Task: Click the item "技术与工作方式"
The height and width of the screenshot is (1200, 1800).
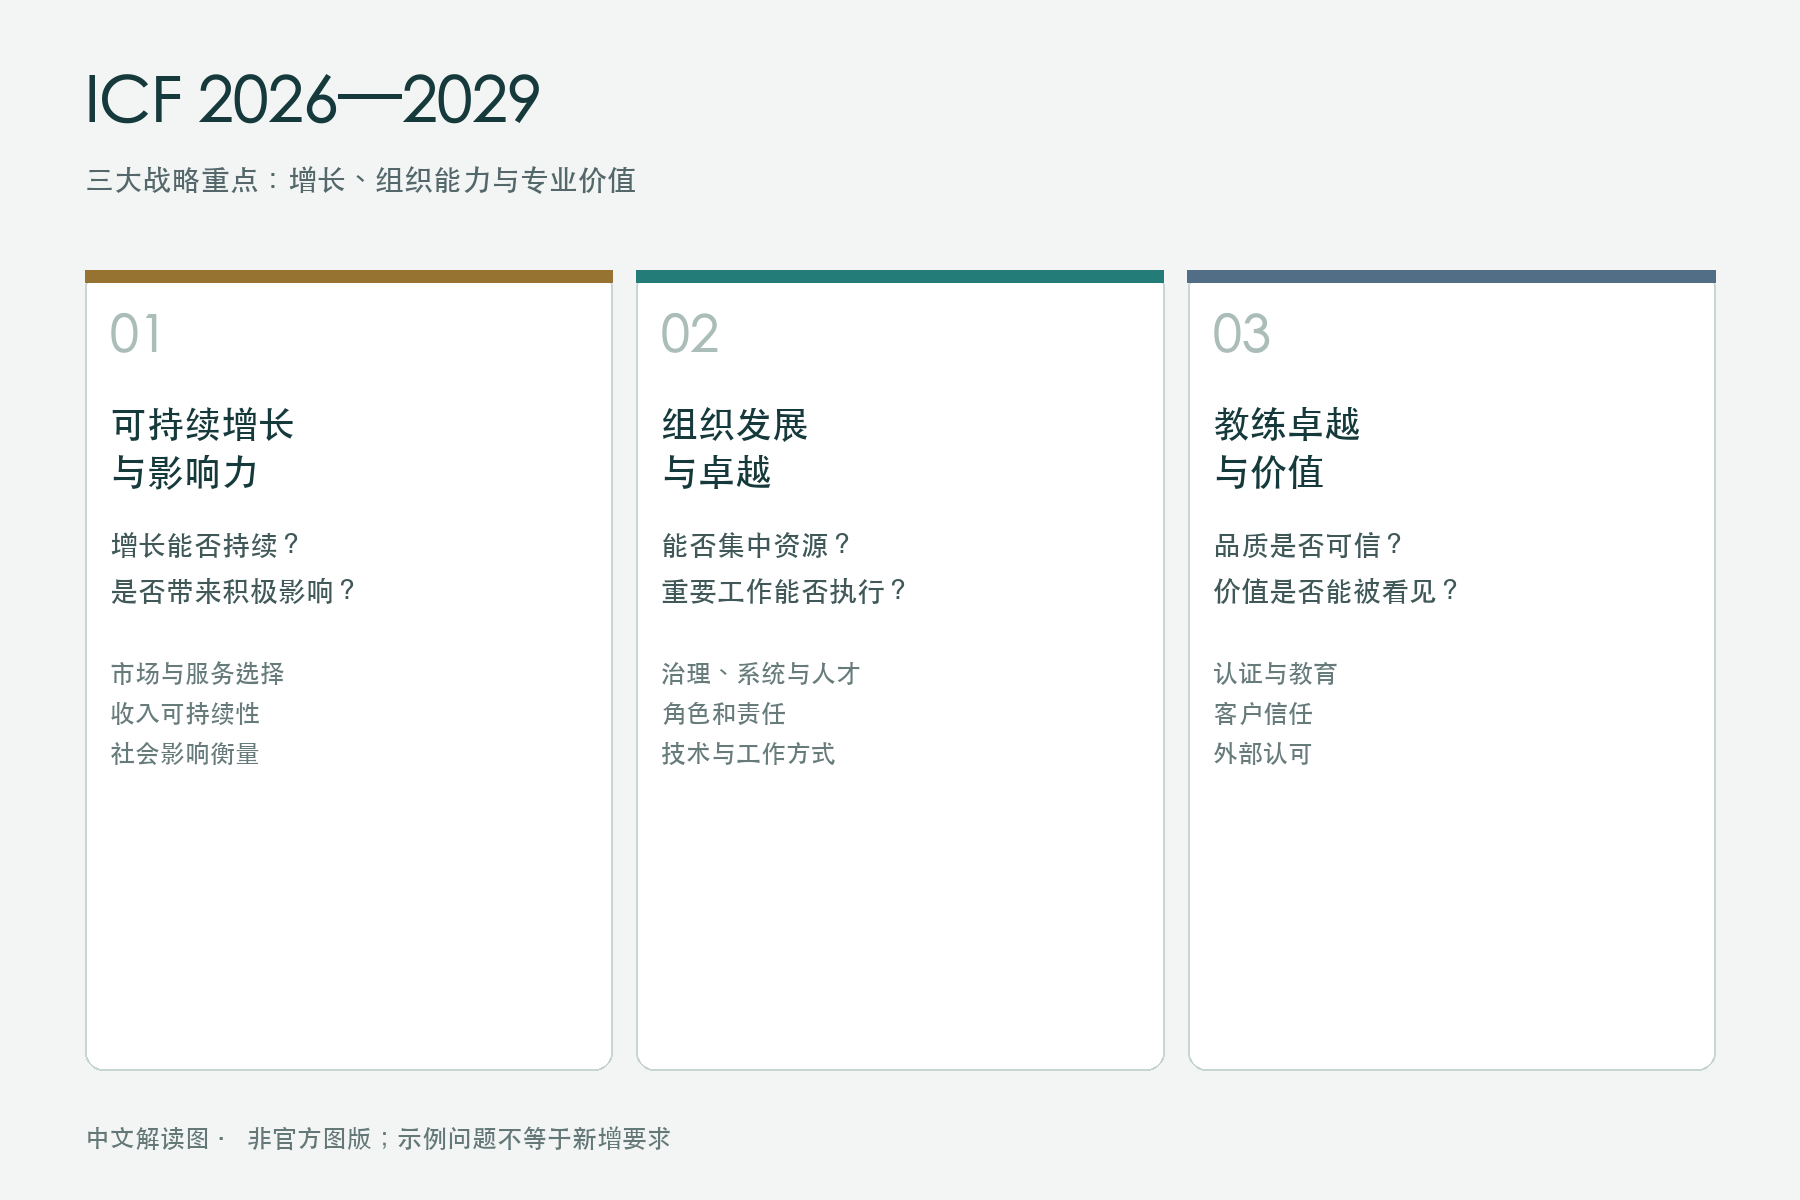Action: (749, 754)
